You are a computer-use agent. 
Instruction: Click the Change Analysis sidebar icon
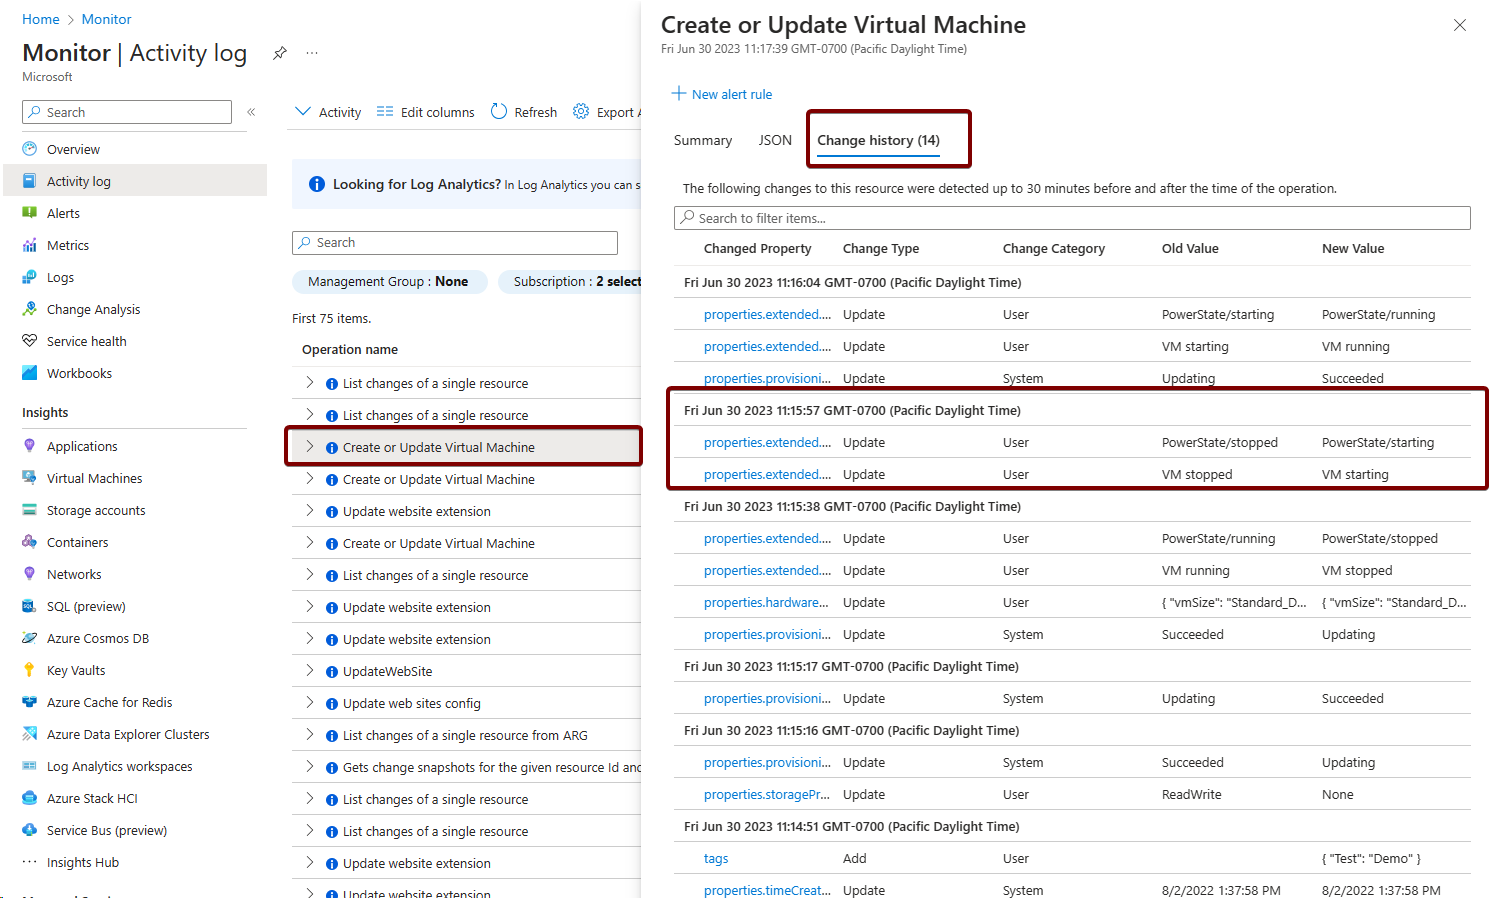click(x=30, y=309)
